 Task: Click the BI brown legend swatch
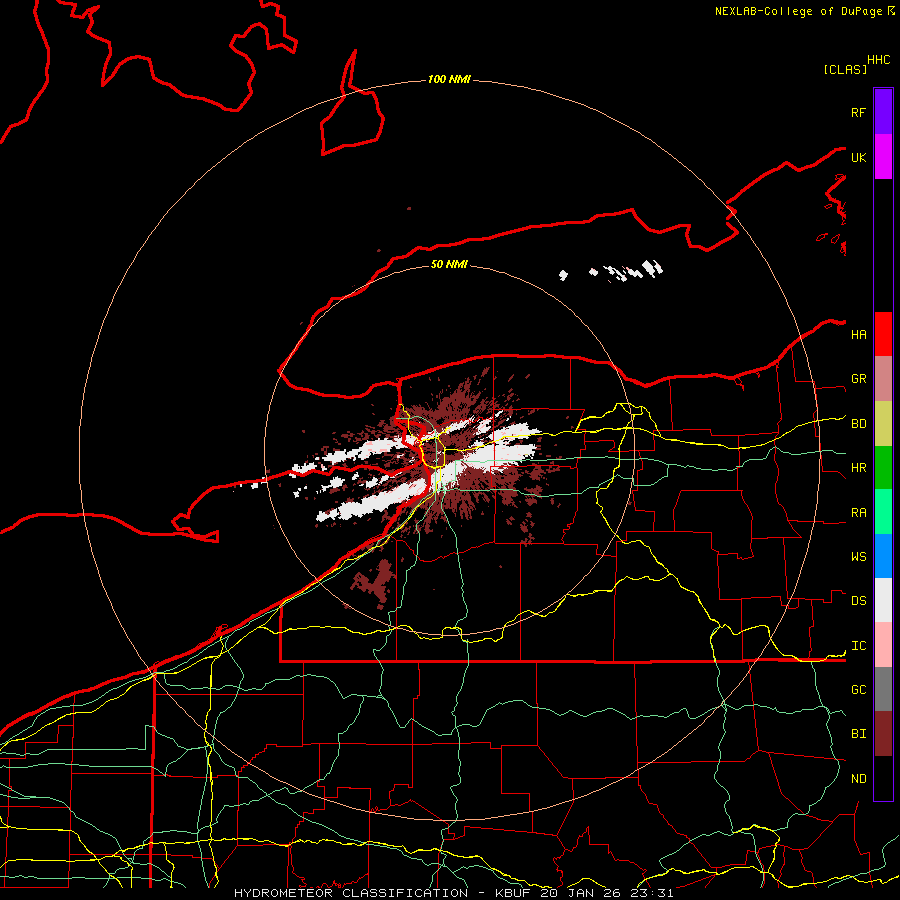pyautogui.click(x=883, y=734)
